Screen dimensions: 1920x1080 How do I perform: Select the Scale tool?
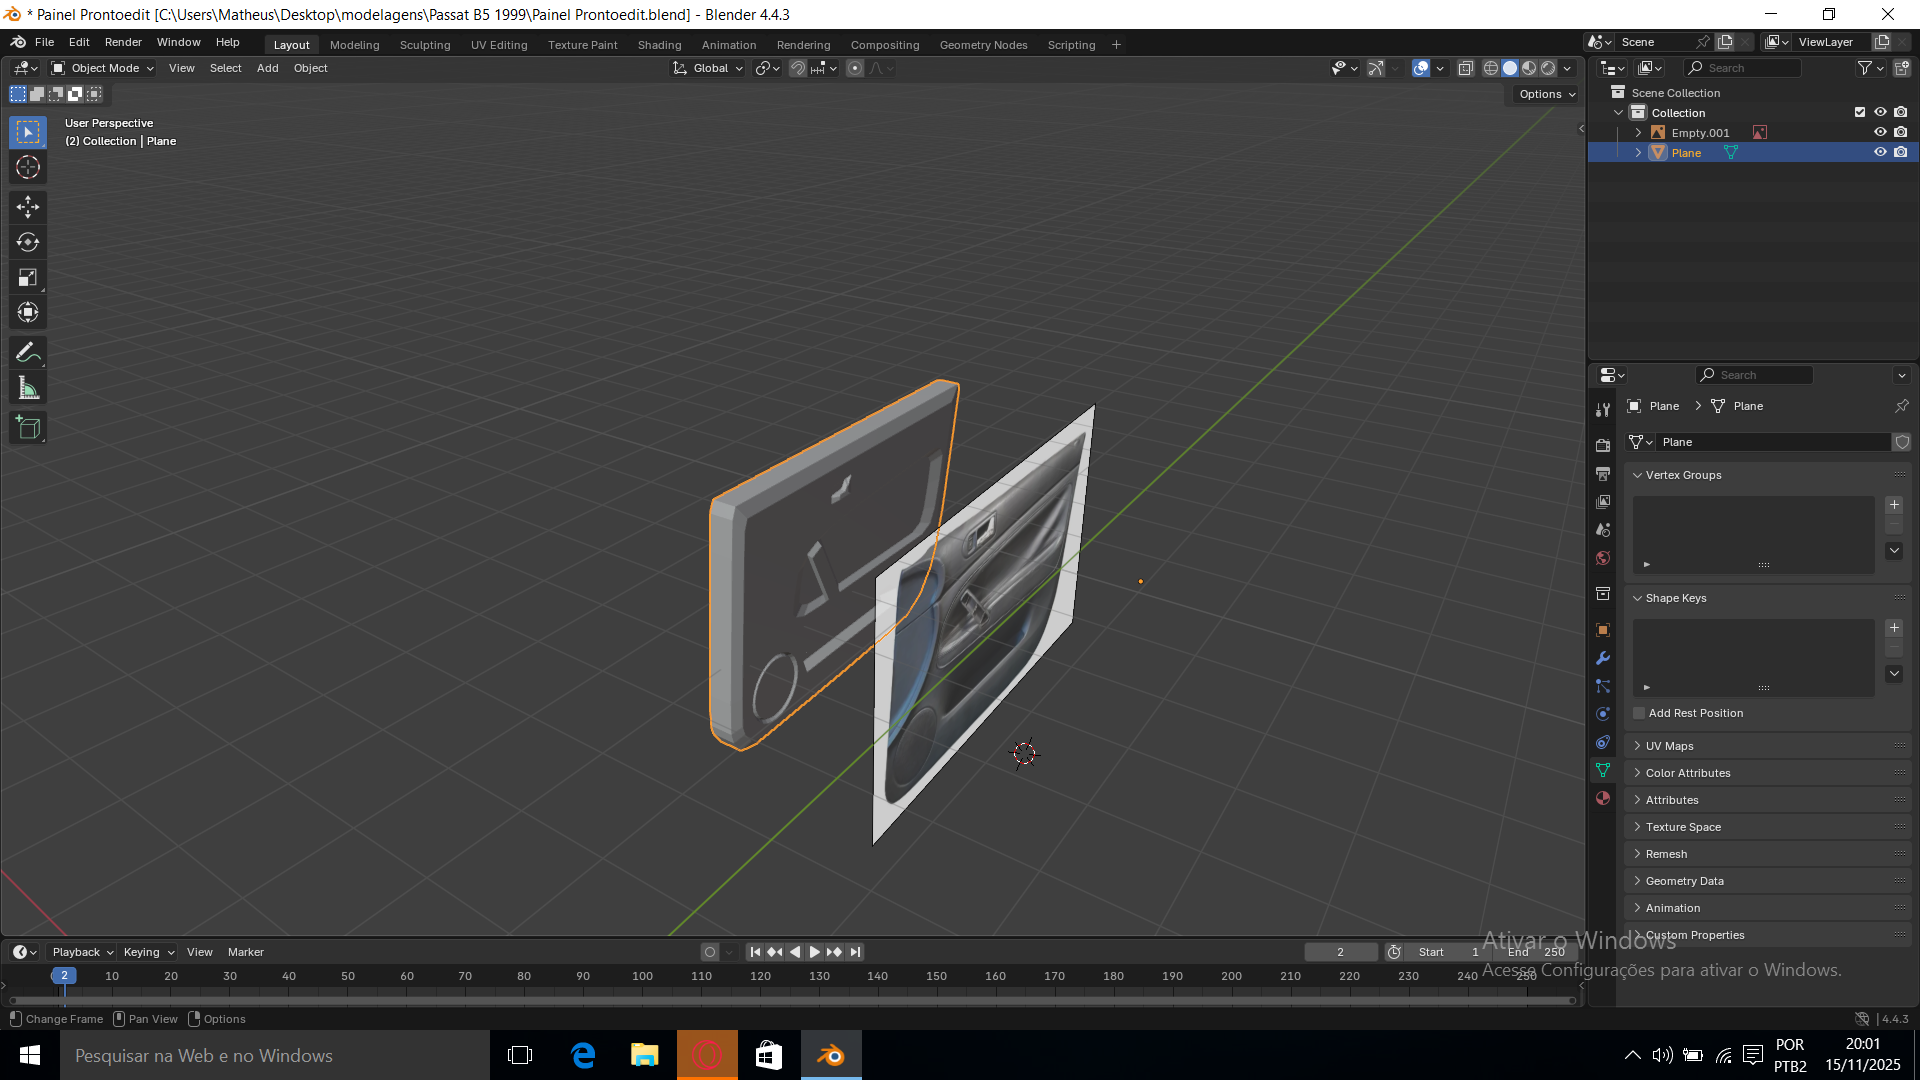pyautogui.click(x=28, y=277)
